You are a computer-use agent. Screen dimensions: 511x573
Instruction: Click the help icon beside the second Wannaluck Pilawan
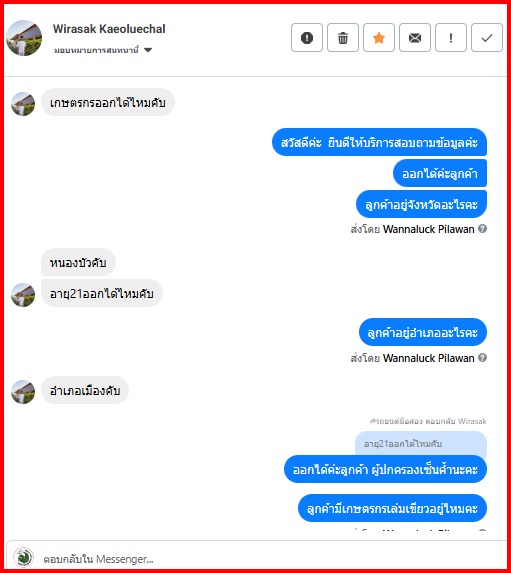(482, 357)
